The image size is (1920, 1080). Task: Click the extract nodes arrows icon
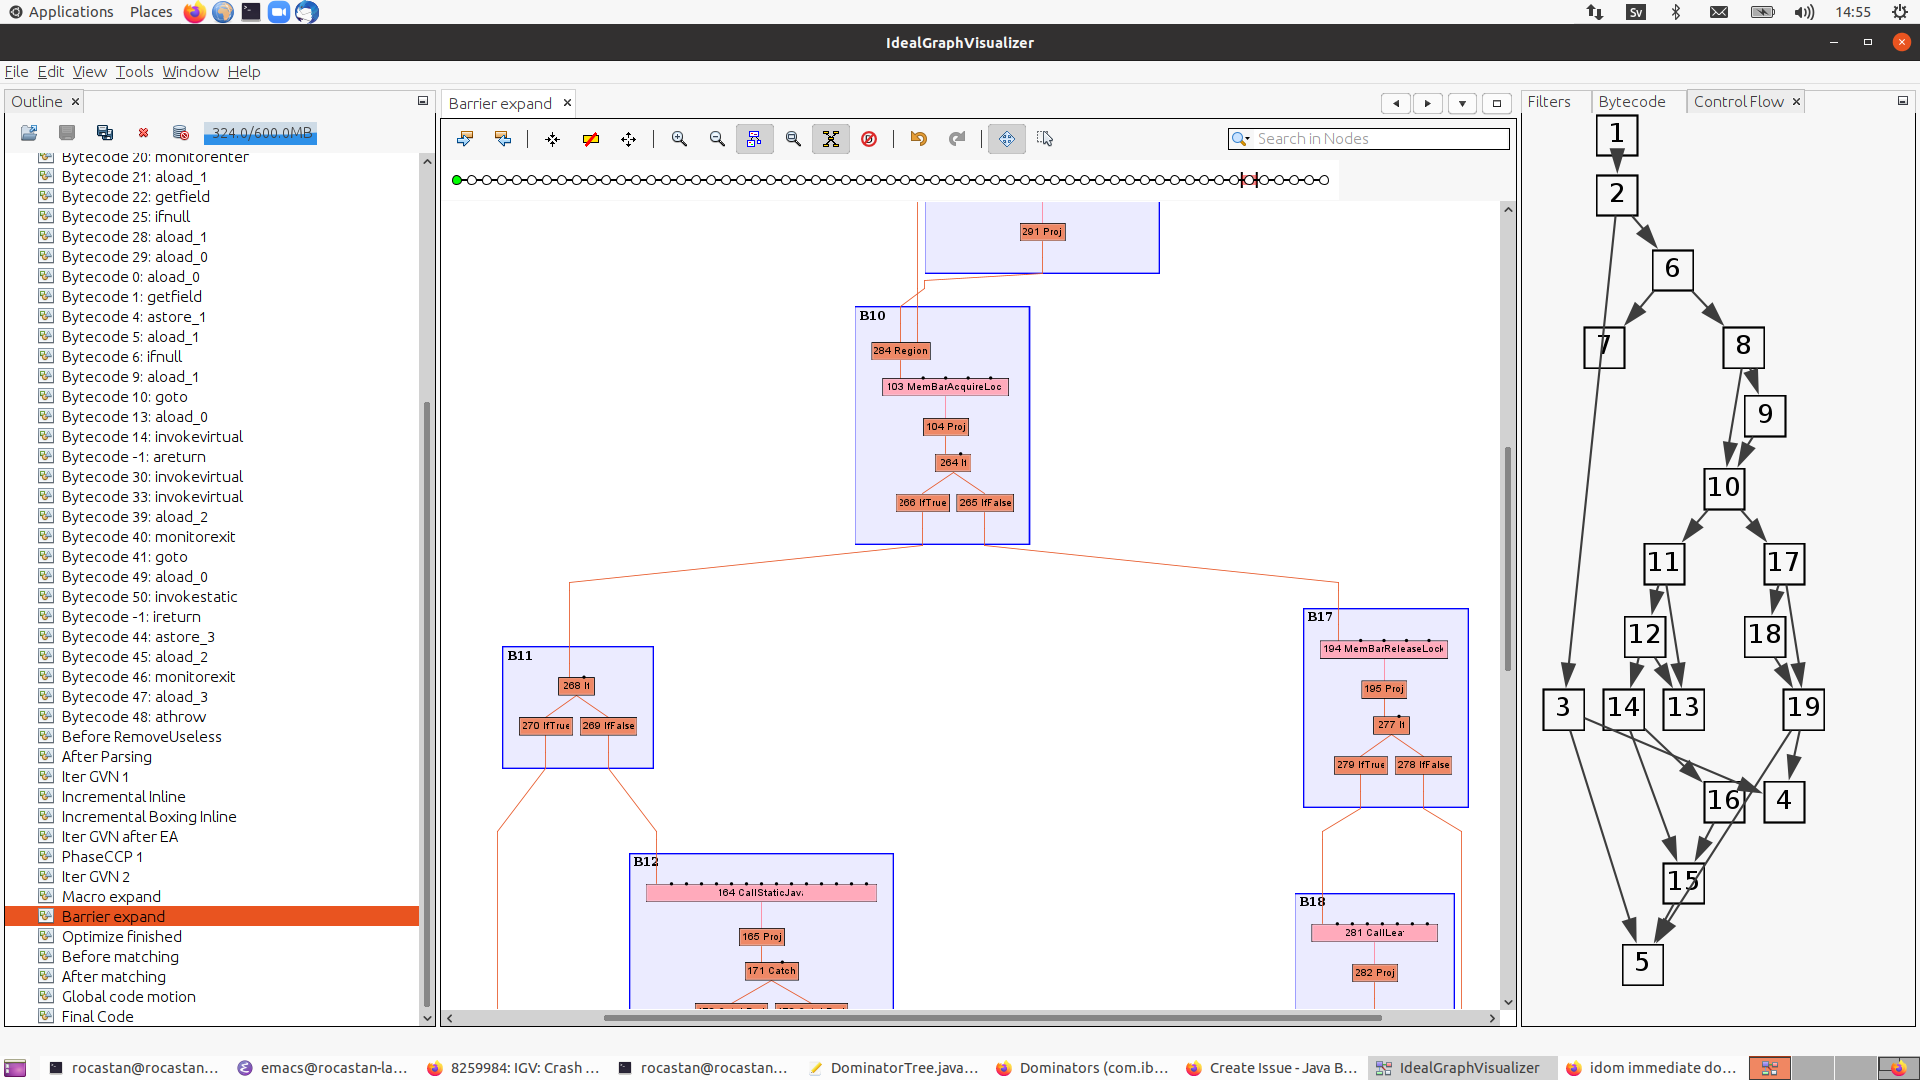tap(552, 139)
